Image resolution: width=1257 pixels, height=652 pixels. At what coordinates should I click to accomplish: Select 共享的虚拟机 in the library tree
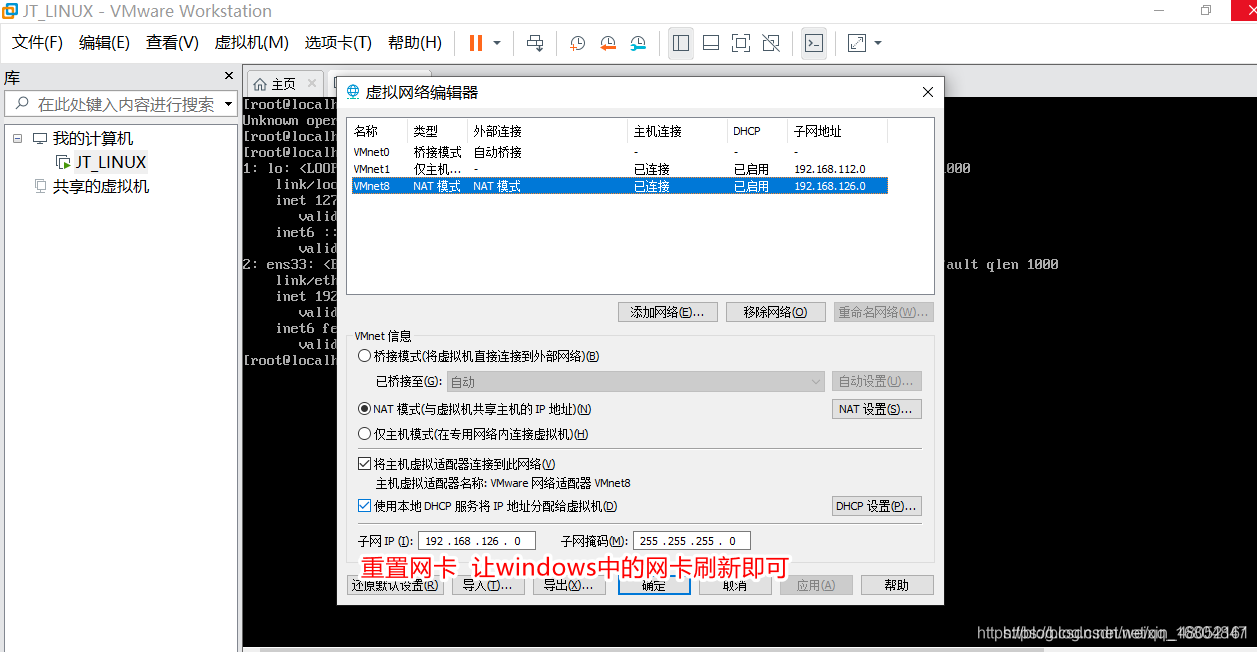(100, 186)
